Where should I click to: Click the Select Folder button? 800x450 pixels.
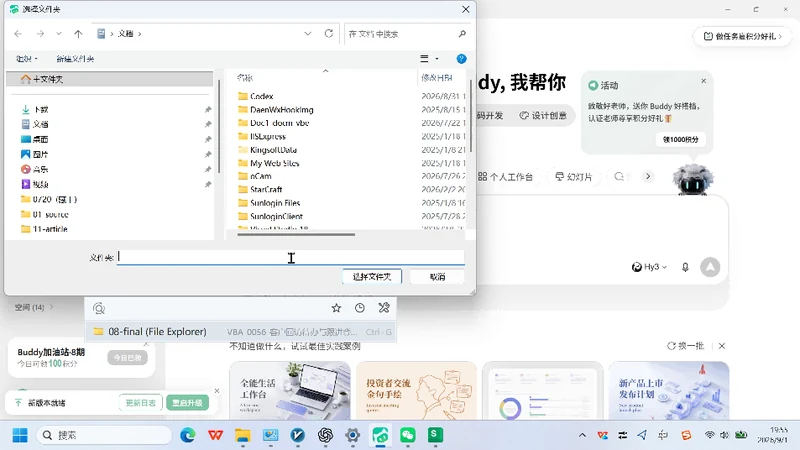click(x=372, y=277)
